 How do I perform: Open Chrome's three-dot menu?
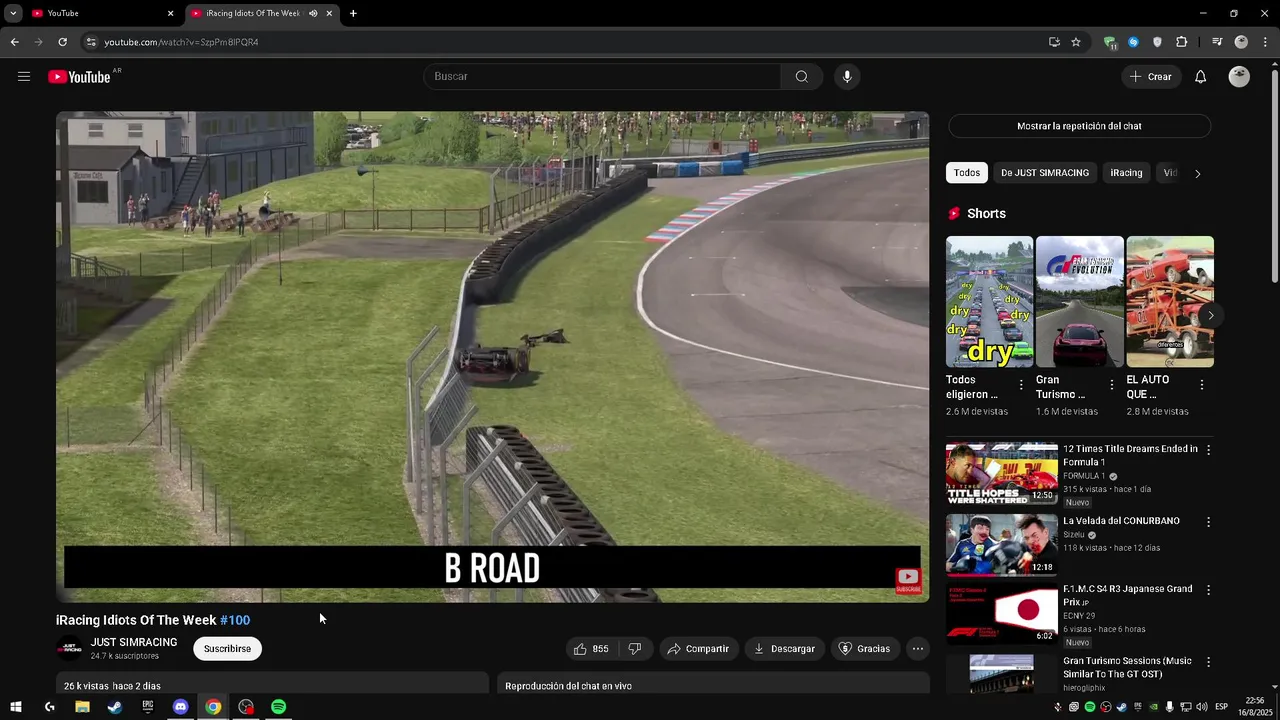[1265, 42]
